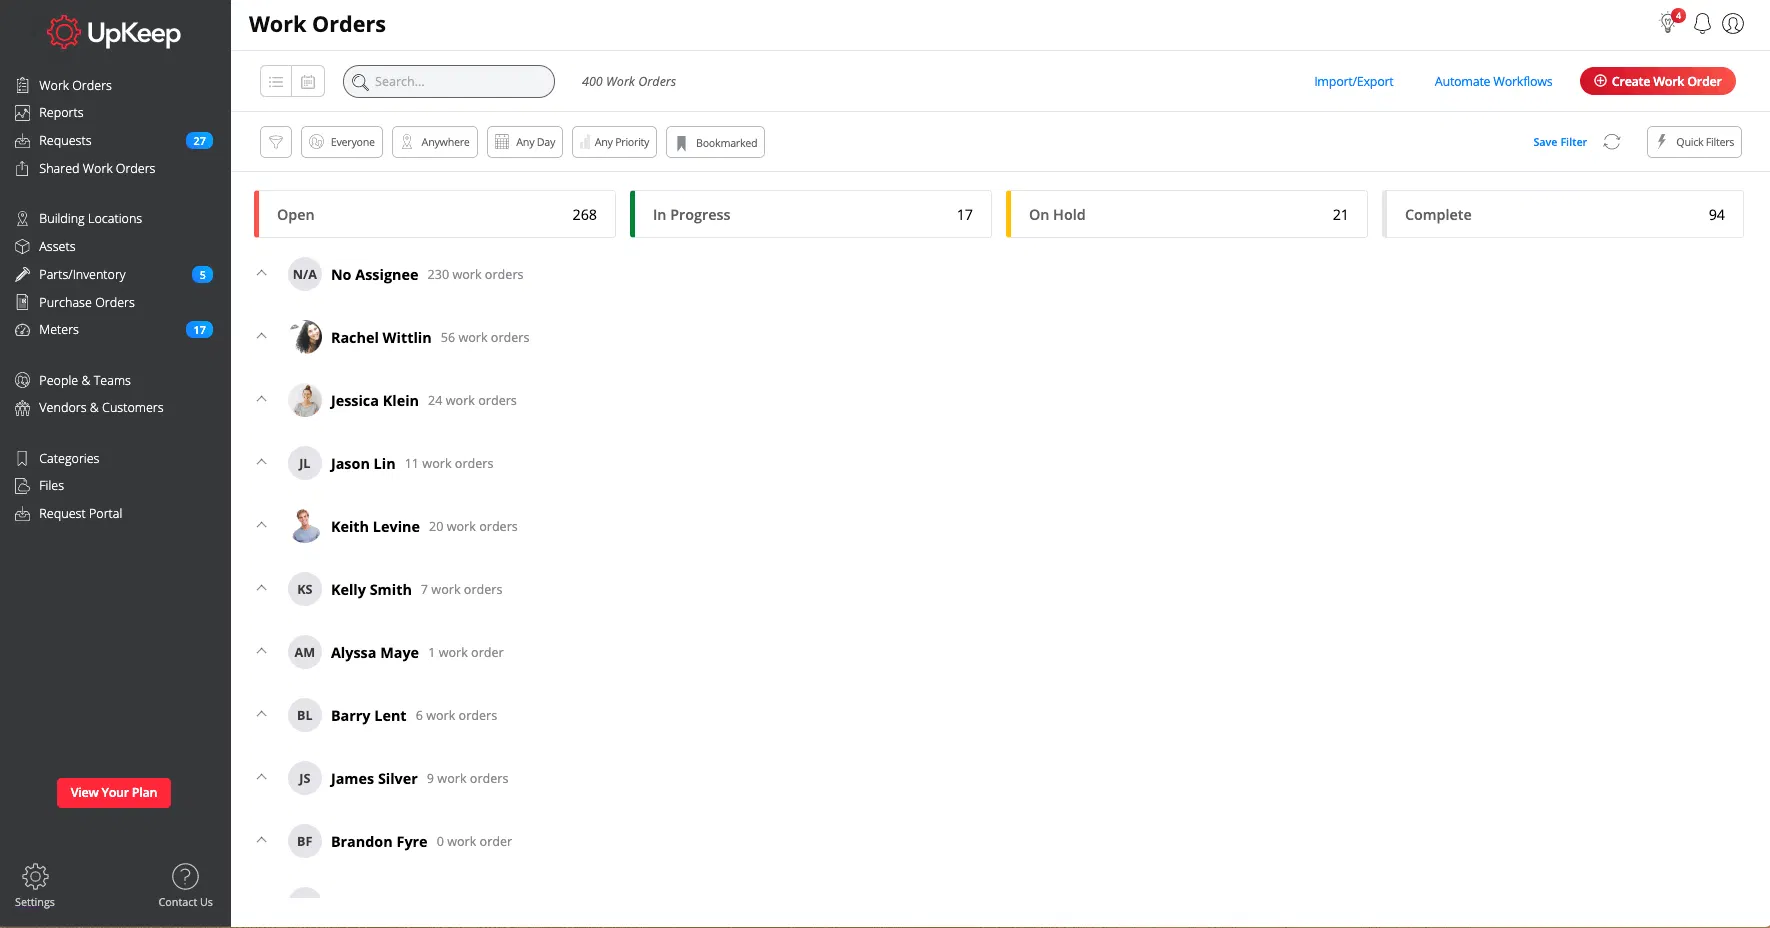The width and height of the screenshot is (1770, 928).
Task: Click Create Work Order button
Action: (x=1658, y=81)
